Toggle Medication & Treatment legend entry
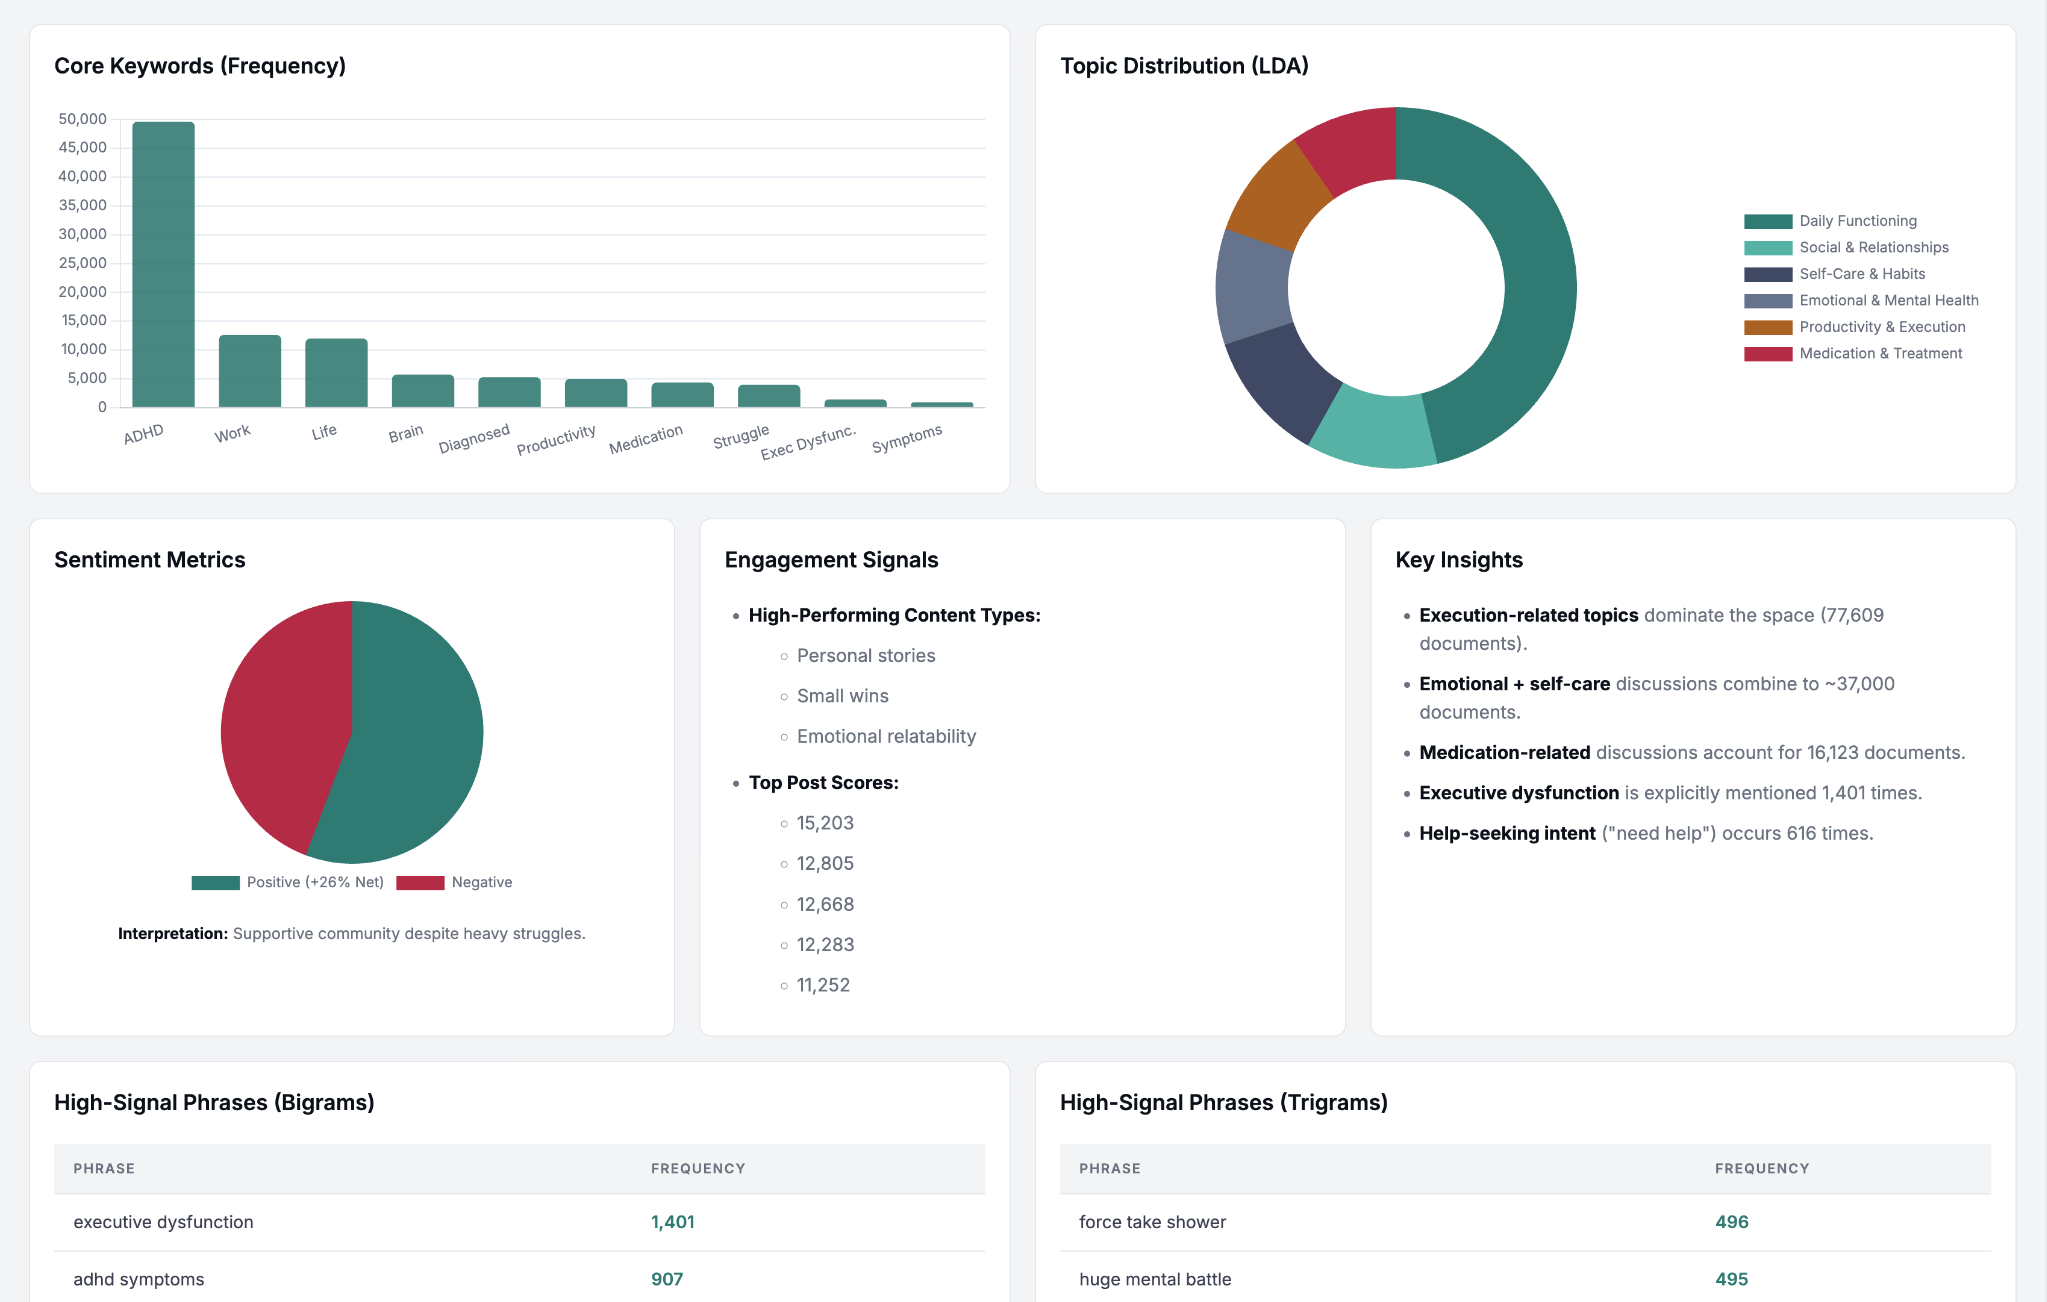 (x=1853, y=354)
